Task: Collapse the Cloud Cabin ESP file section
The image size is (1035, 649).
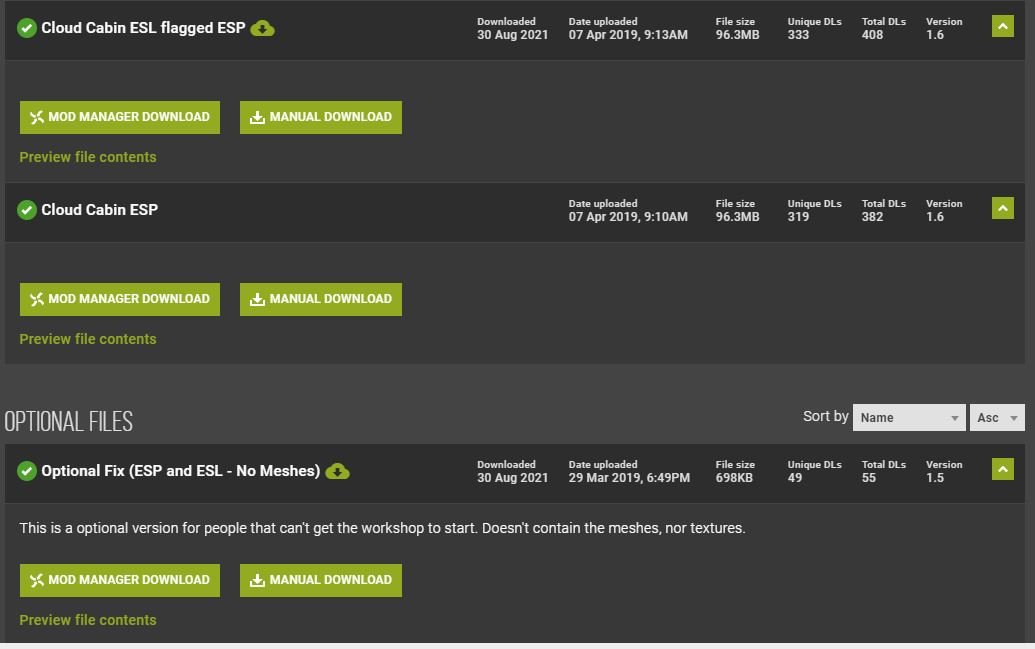Action: (1002, 208)
